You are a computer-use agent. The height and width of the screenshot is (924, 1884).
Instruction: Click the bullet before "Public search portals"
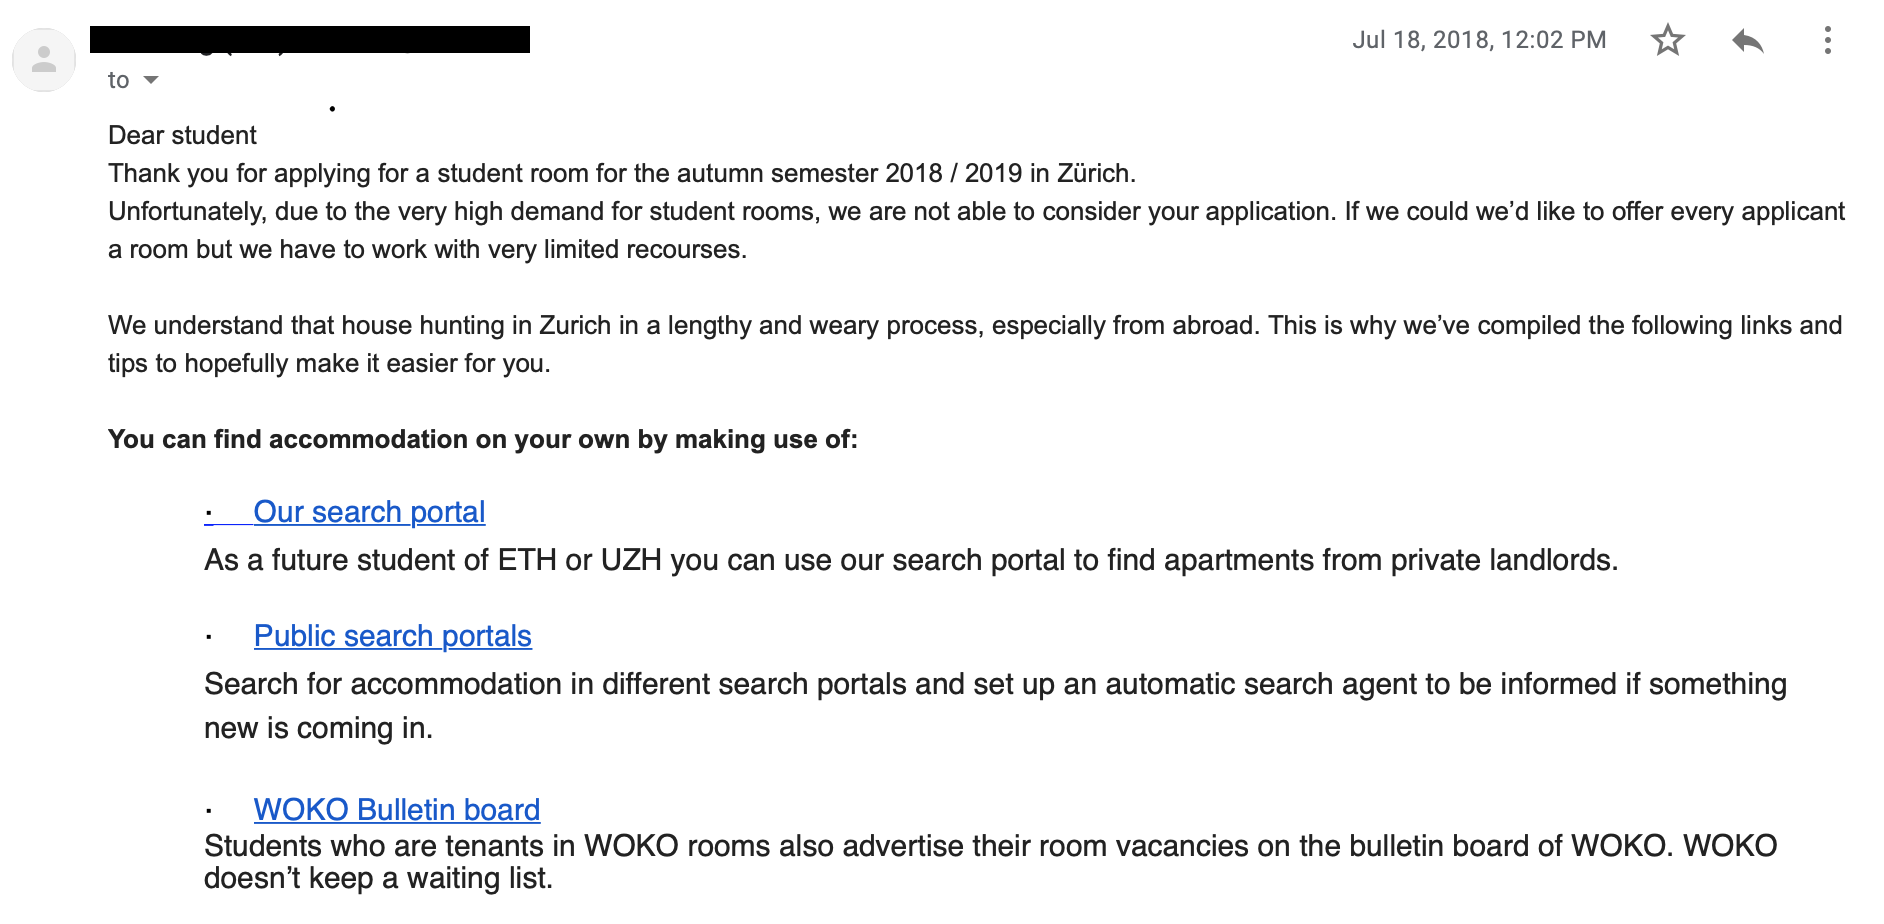[208, 637]
